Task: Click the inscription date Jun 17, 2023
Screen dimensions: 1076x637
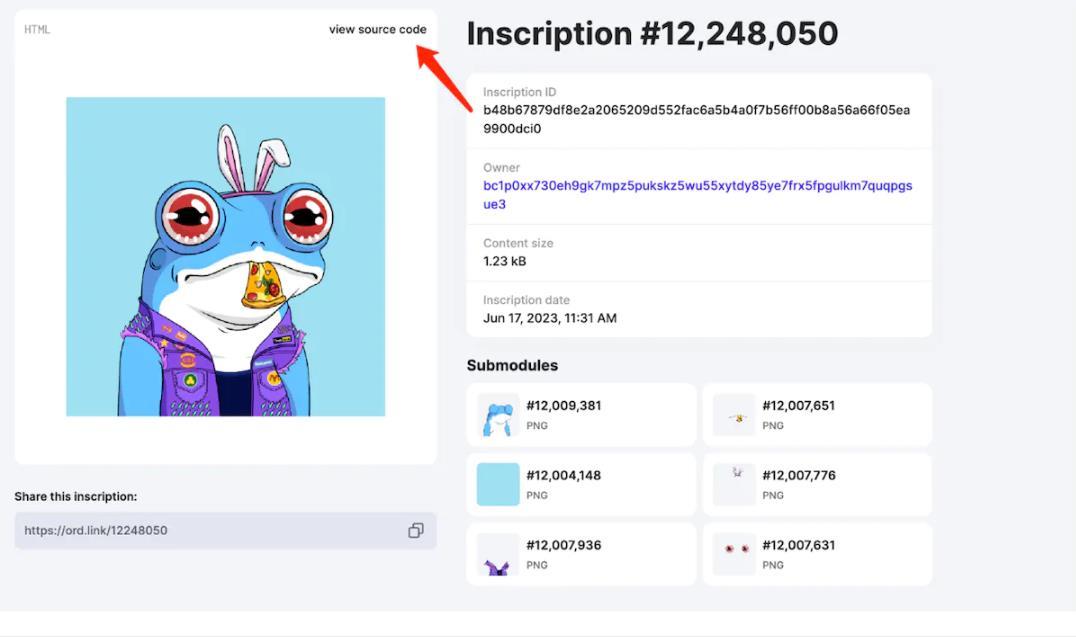Action: click(550, 318)
